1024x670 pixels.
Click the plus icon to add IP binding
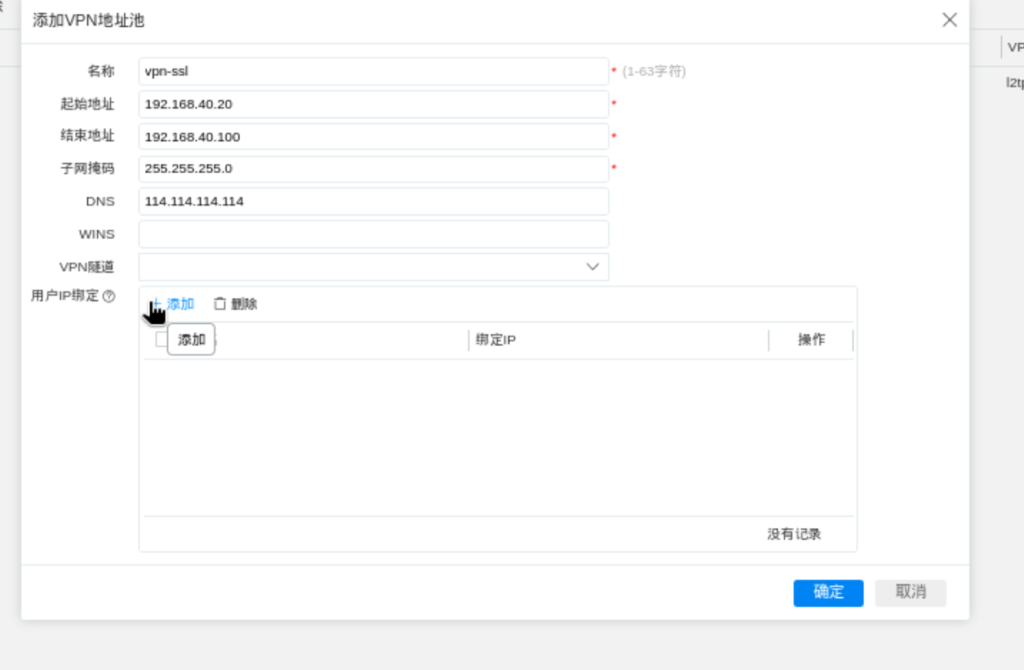click(157, 303)
